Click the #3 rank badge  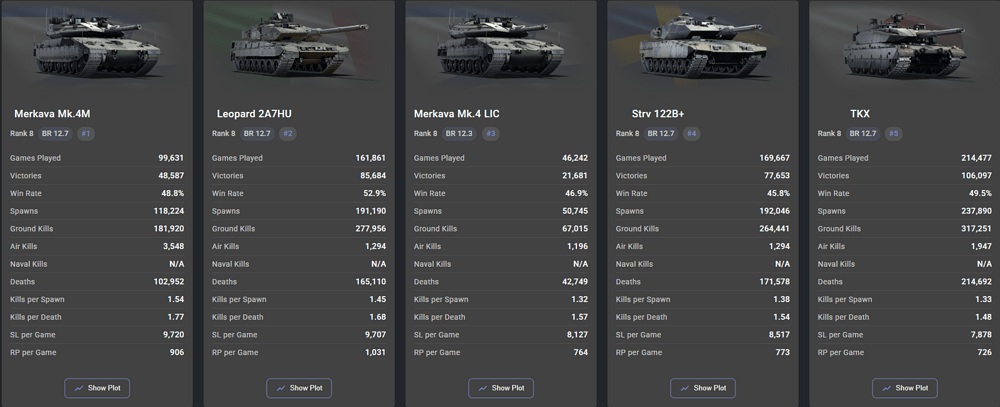coord(490,133)
